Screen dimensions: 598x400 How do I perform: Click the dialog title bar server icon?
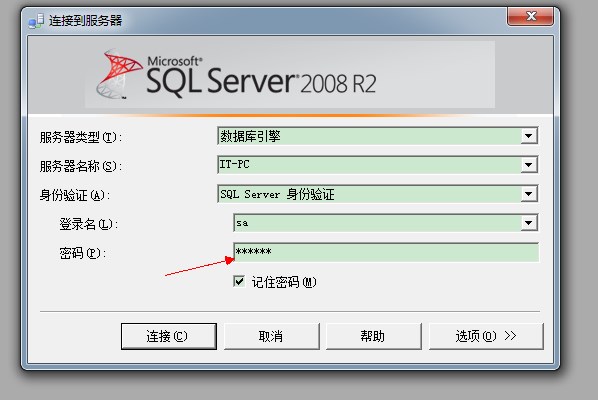pyautogui.click(x=37, y=21)
